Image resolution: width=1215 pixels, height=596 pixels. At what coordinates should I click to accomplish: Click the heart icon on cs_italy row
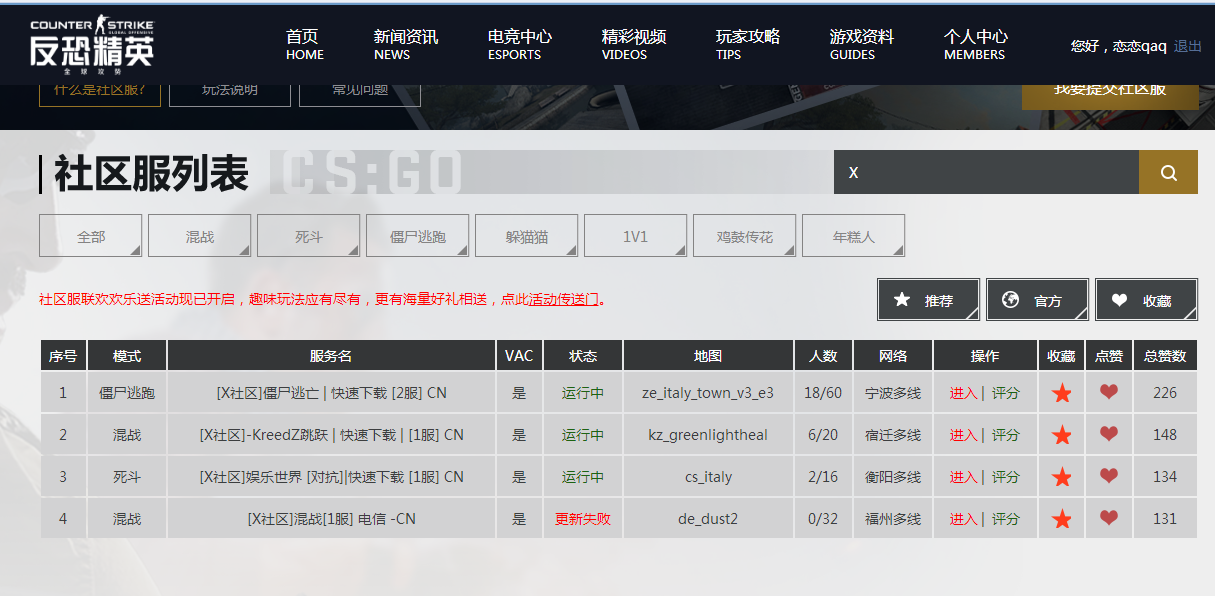tap(1108, 477)
